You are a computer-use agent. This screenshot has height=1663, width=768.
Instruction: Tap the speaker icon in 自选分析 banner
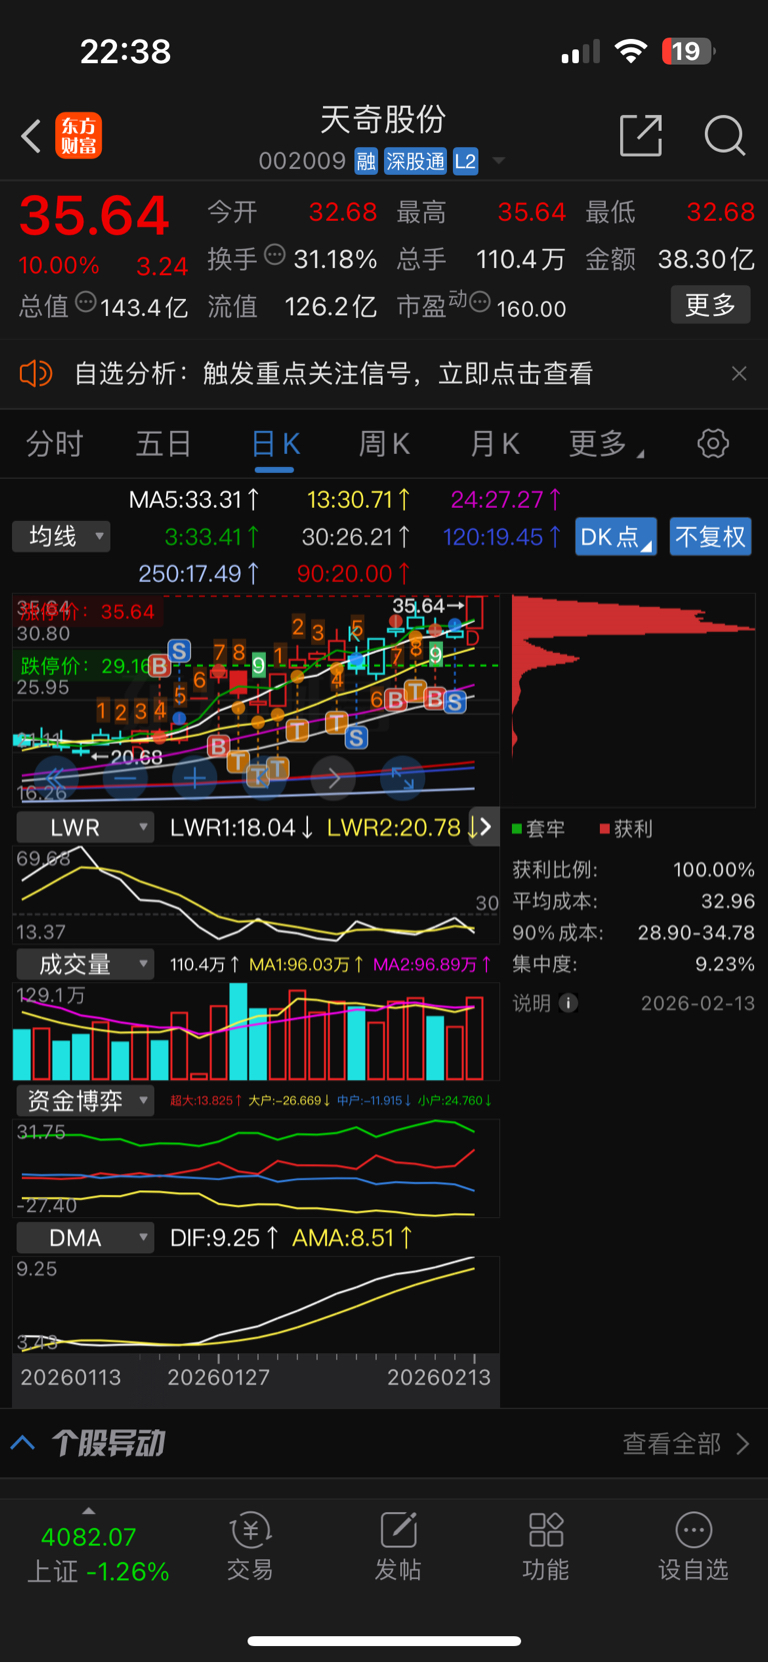tap(35, 374)
